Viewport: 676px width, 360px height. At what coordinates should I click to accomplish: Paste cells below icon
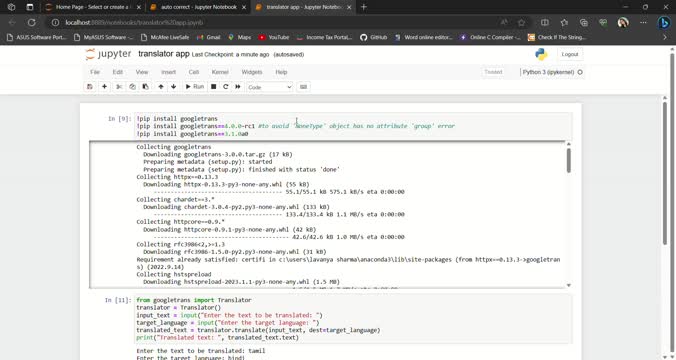pyautogui.click(x=145, y=87)
